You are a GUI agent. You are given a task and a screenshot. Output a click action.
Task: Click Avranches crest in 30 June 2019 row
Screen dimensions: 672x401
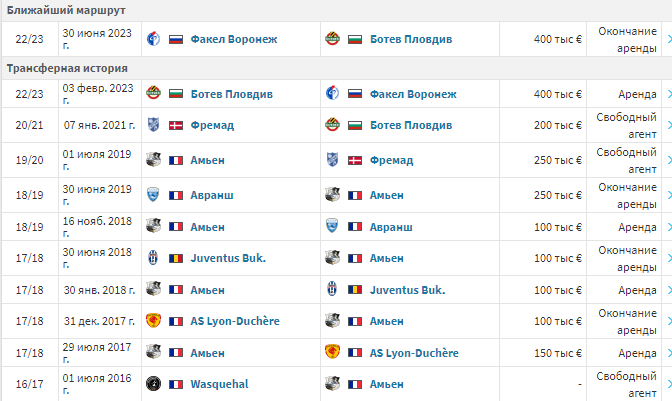pos(153,194)
